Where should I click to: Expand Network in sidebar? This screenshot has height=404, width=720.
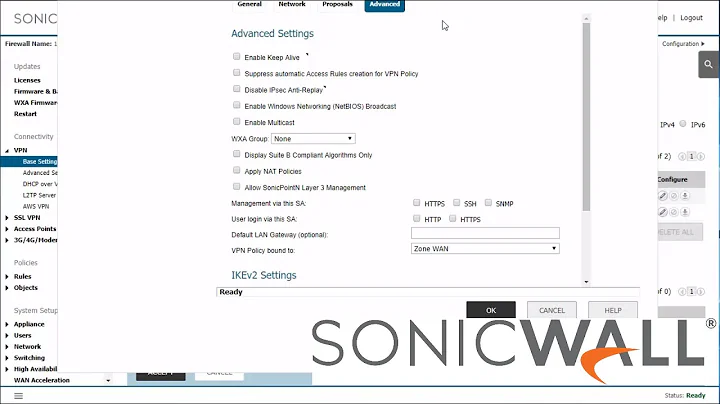pyautogui.click(x=7, y=347)
